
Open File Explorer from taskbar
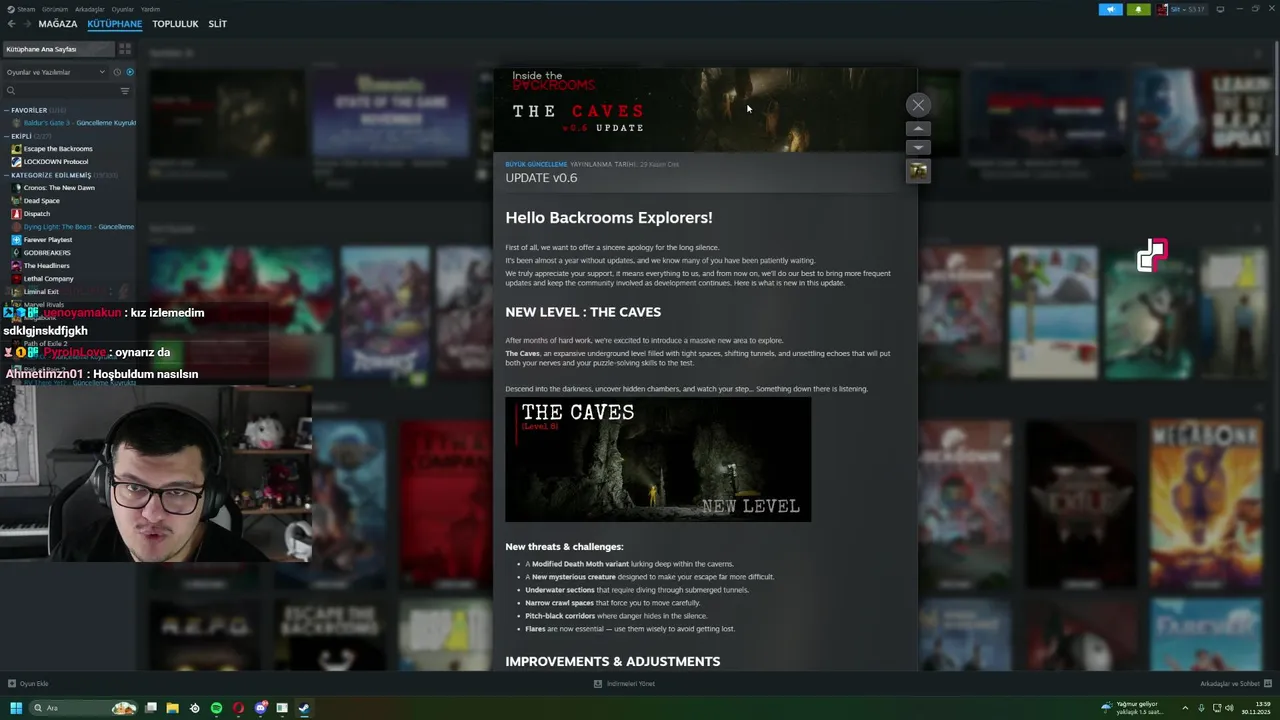tap(172, 708)
